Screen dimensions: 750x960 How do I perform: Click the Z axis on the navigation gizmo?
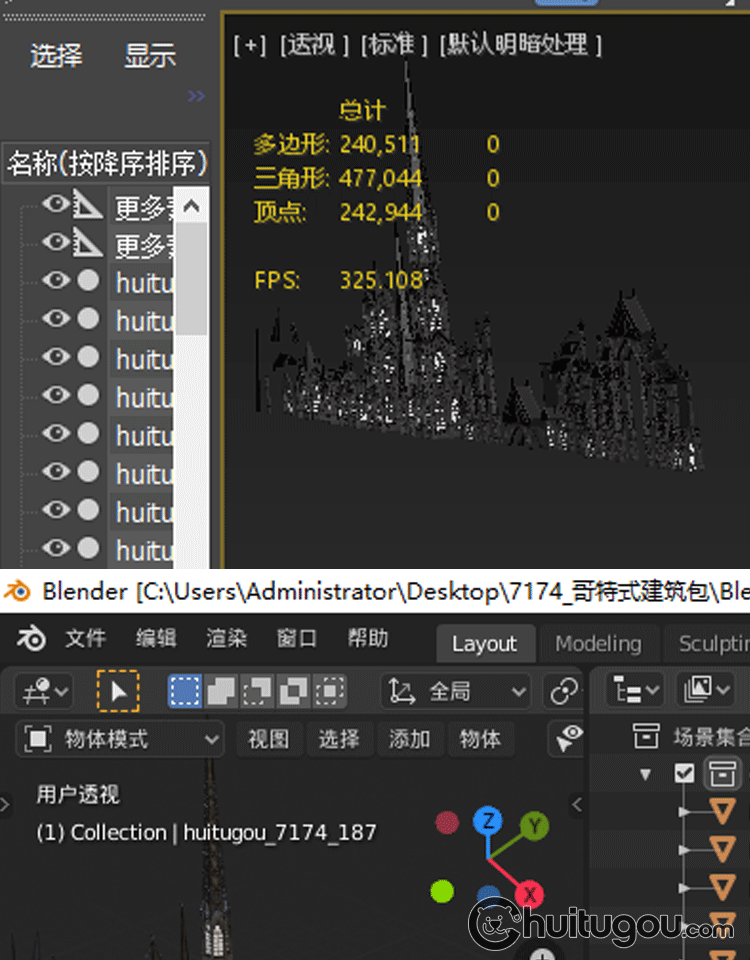click(488, 820)
